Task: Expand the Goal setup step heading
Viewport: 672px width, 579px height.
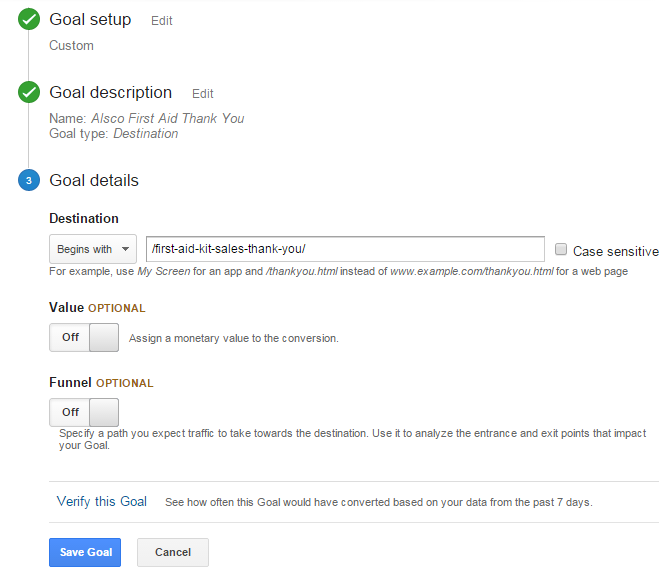Action: click(90, 19)
